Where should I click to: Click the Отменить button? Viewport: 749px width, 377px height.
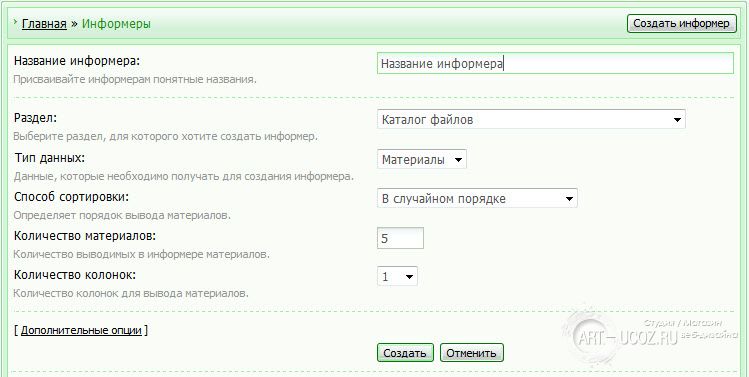click(x=471, y=353)
